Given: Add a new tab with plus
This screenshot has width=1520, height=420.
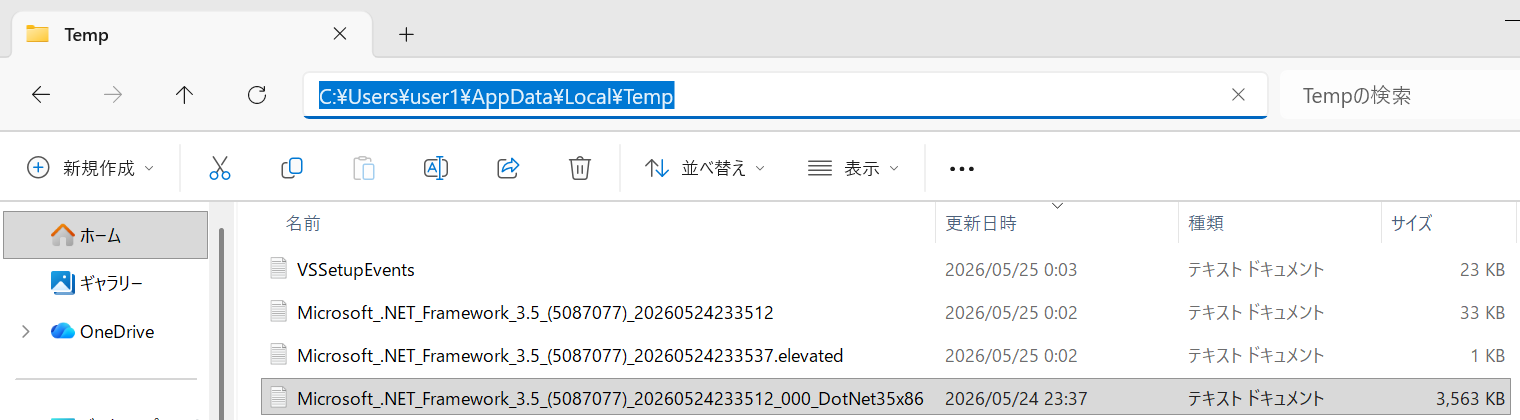Looking at the screenshot, I should tap(406, 34).
